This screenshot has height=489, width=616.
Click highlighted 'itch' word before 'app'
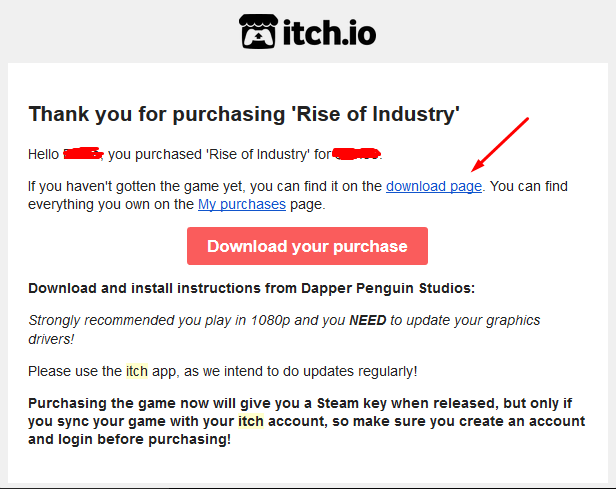tap(136, 371)
